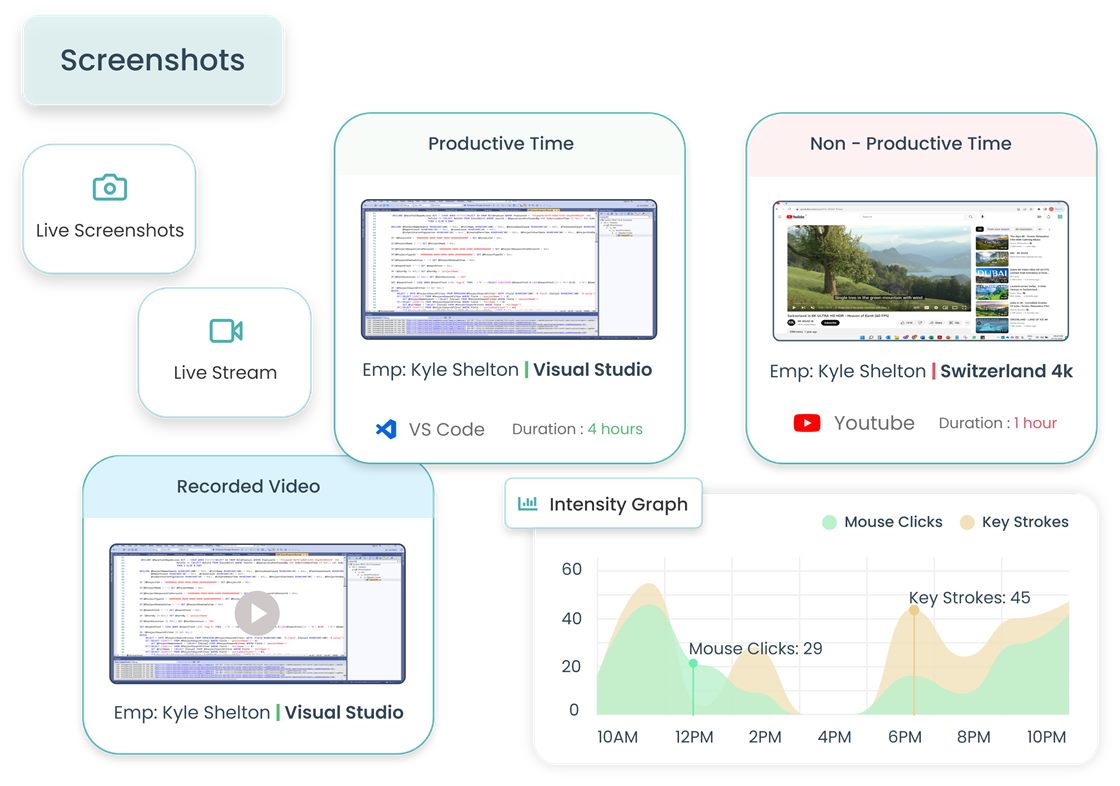Click Visual Studio label under recorded video
This screenshot has height=786, width=1120.
[x=344, y=712]
